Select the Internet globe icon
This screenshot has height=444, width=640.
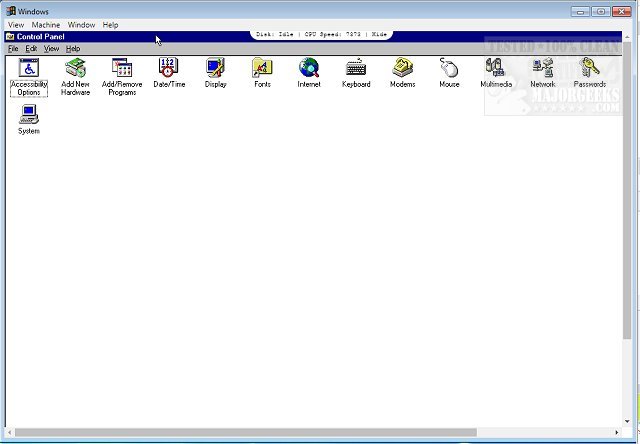pos(309,68)
